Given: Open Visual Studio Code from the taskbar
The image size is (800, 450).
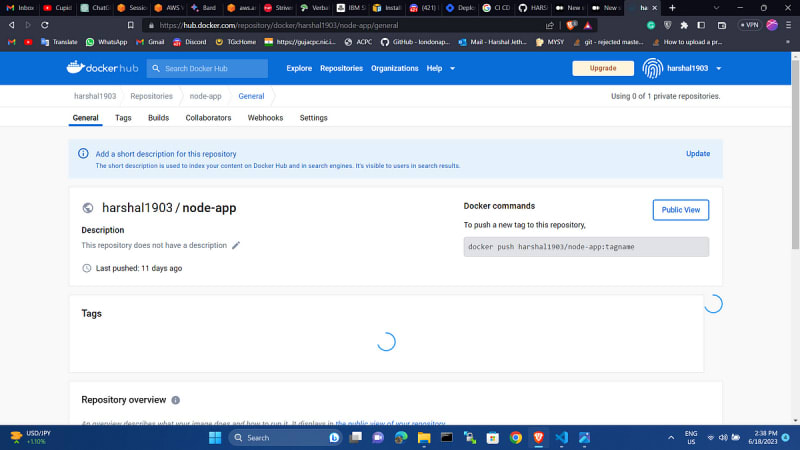Looking at the screenshot, I should click(561, 438).
